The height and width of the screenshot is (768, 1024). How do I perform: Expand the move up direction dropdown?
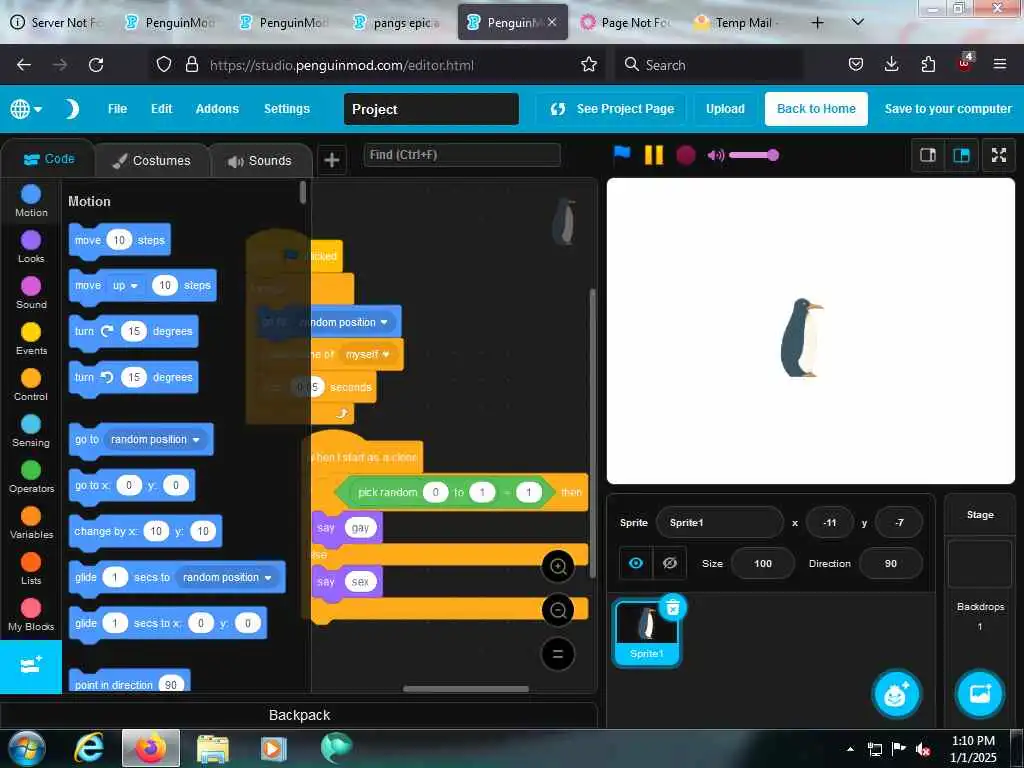125,285
